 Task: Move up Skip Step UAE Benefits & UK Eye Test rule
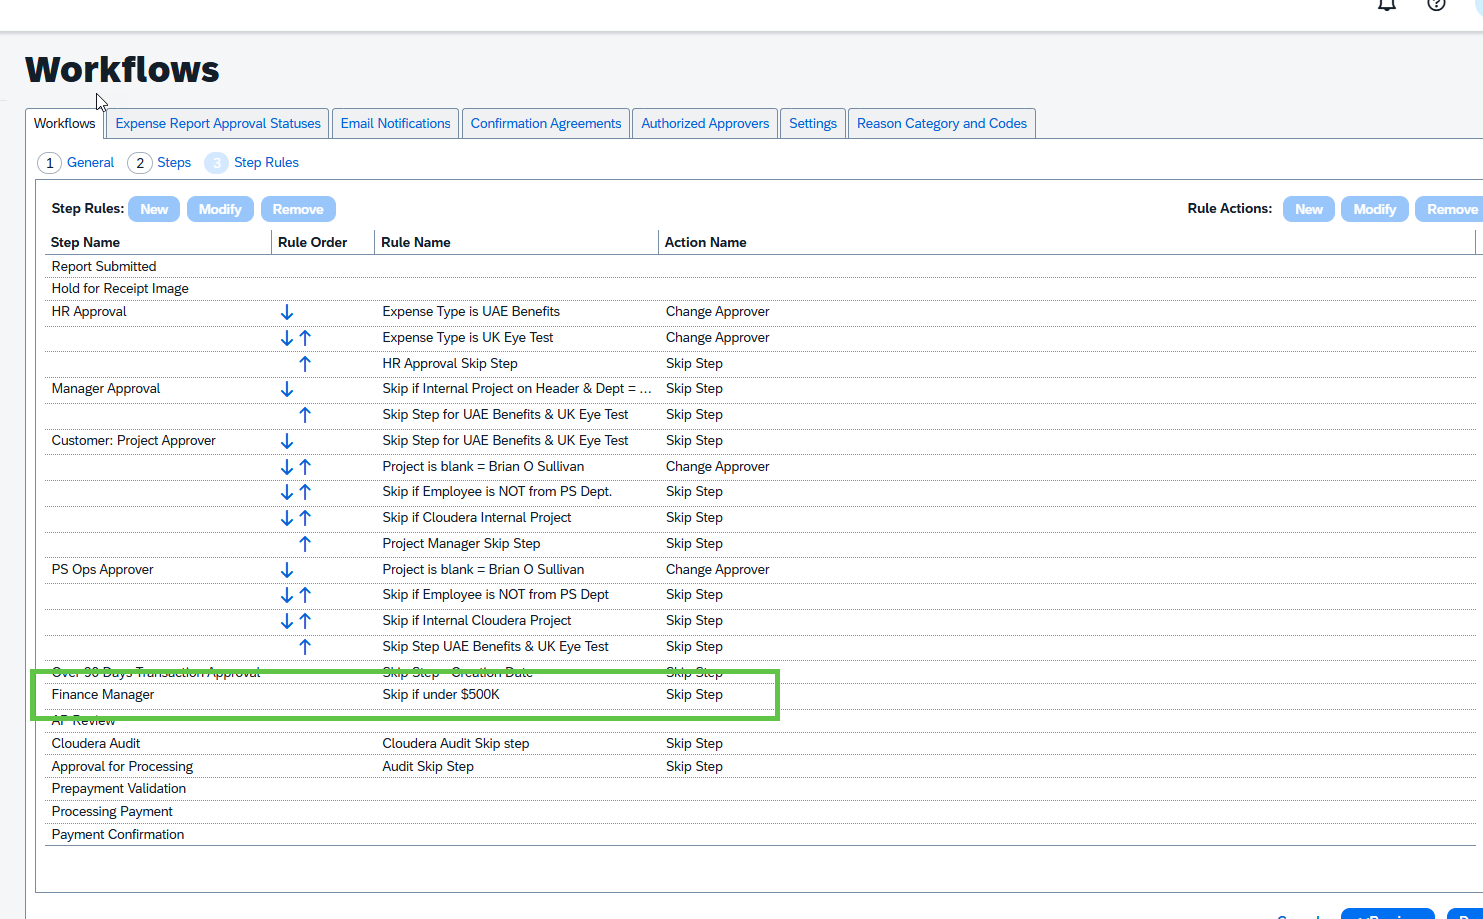305,647
